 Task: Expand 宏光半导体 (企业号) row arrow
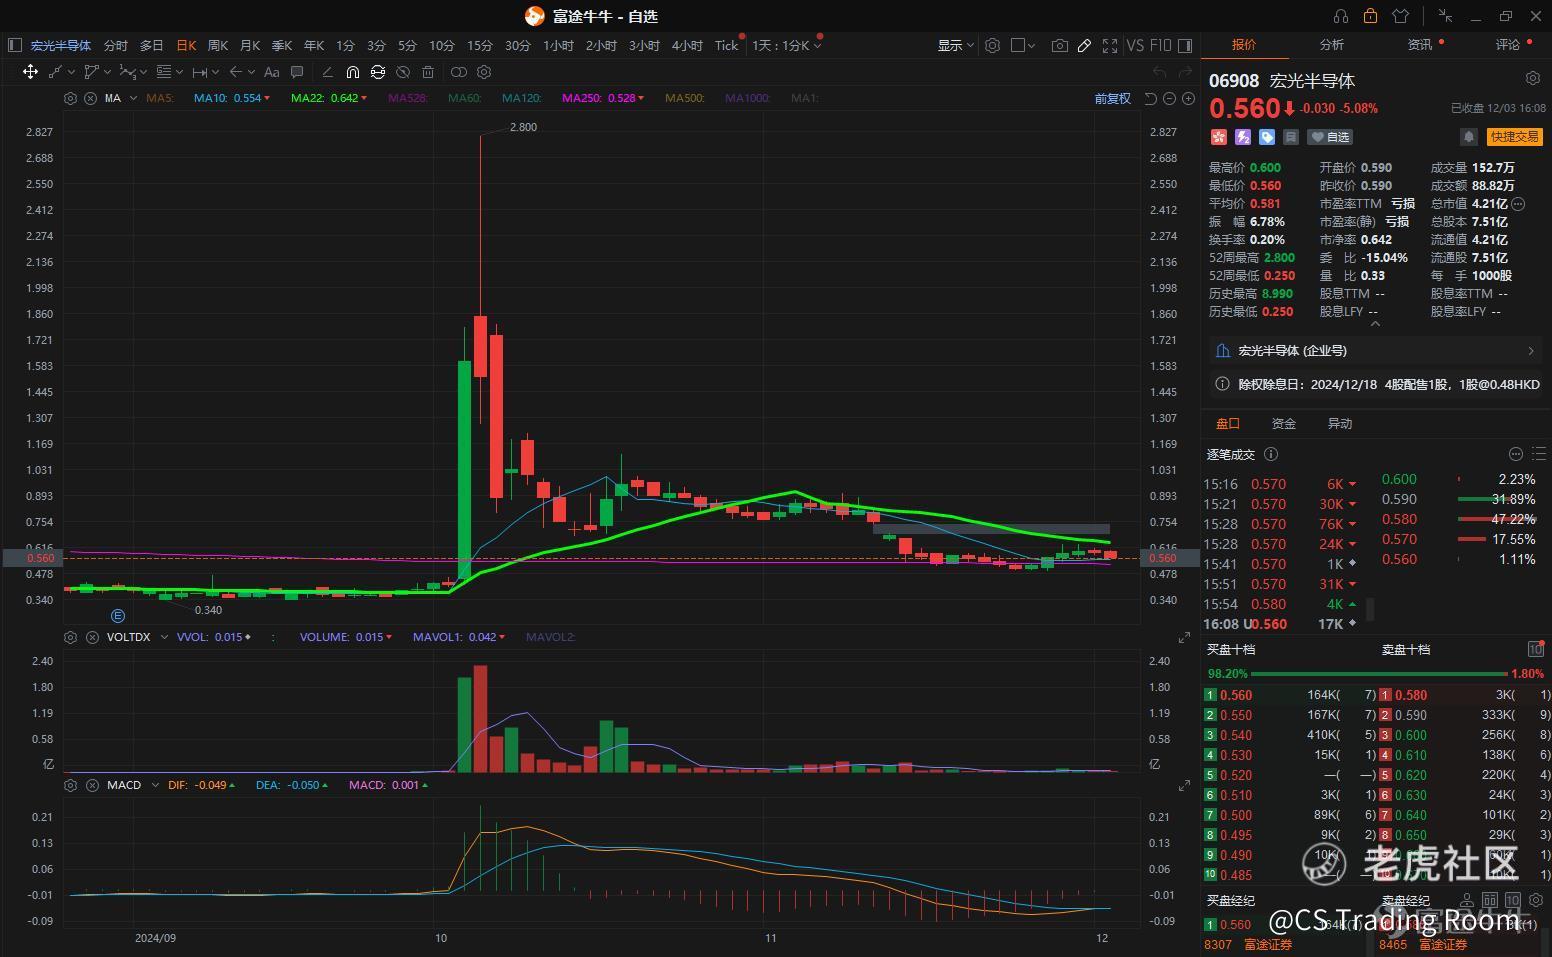click(1530, 351)
